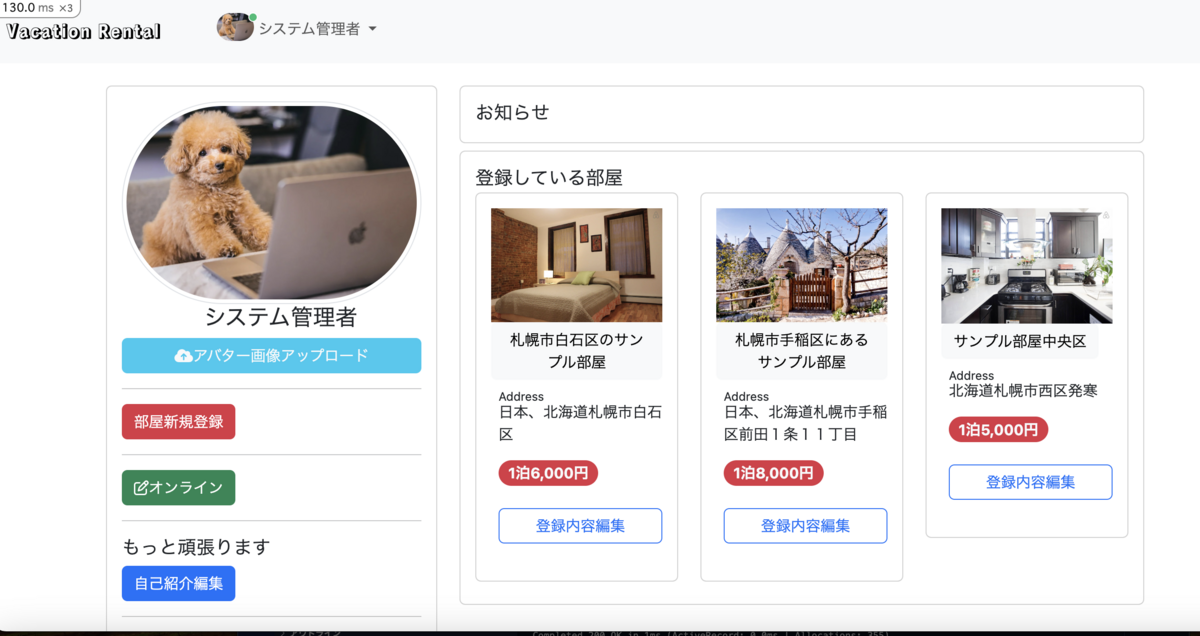
Task: Edit listing priced at 1泊5,000円
Action: (1030, 482)
